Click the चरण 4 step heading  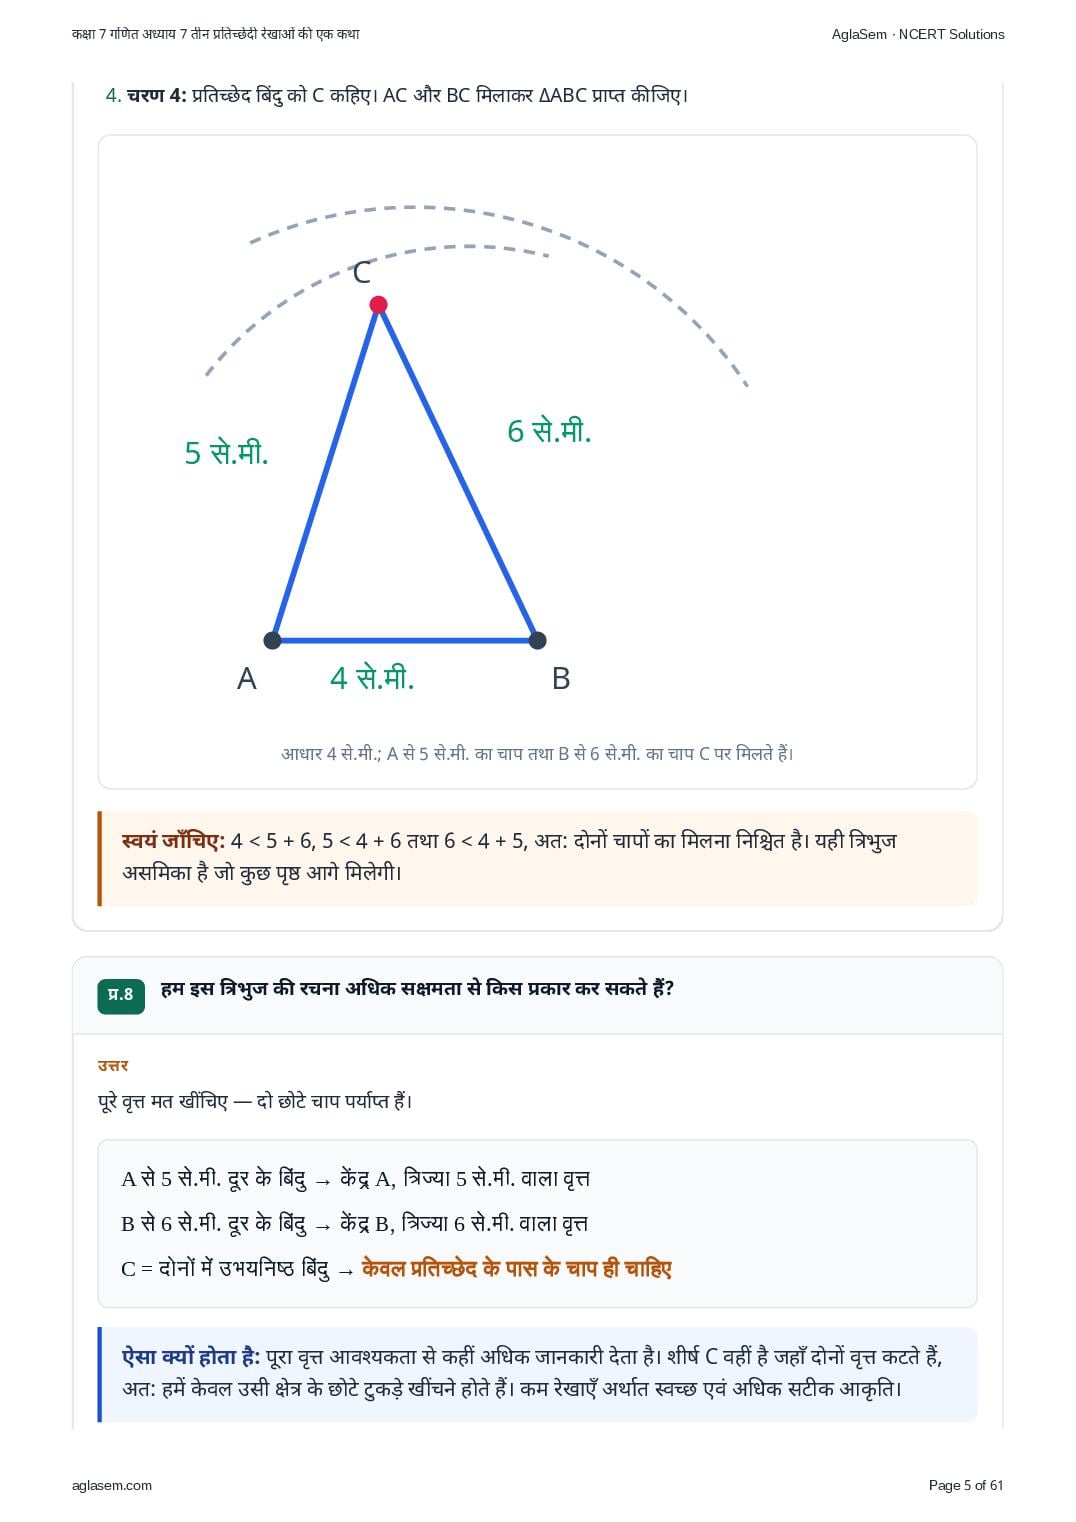pyautogui.click(x=157, y=96)
